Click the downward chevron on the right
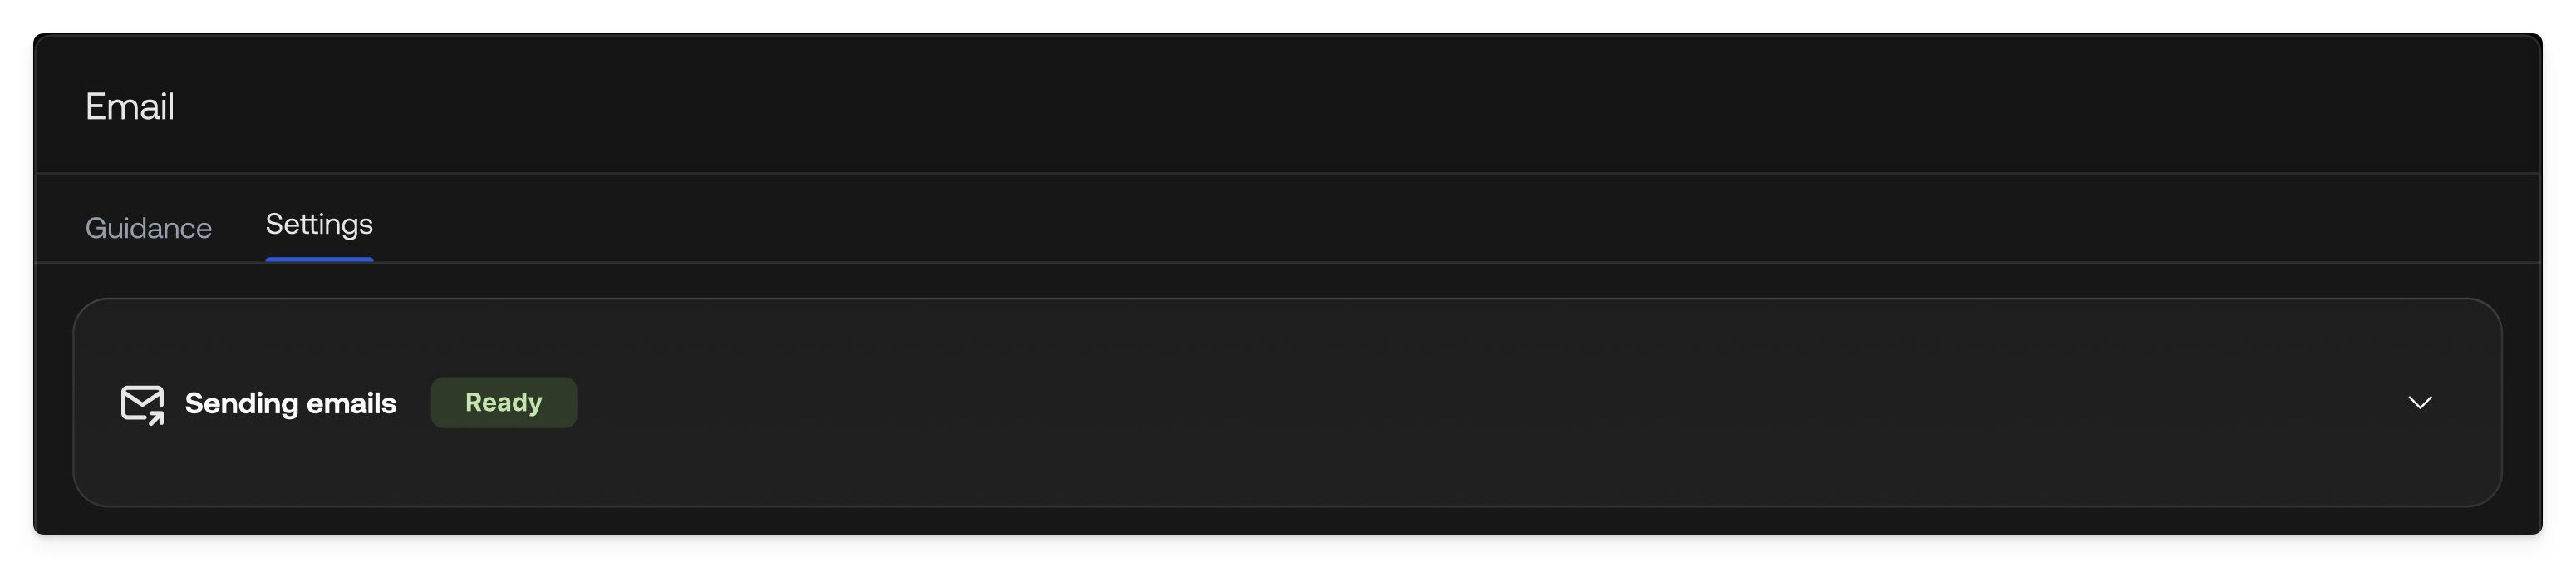 (x=2421, y=403)
